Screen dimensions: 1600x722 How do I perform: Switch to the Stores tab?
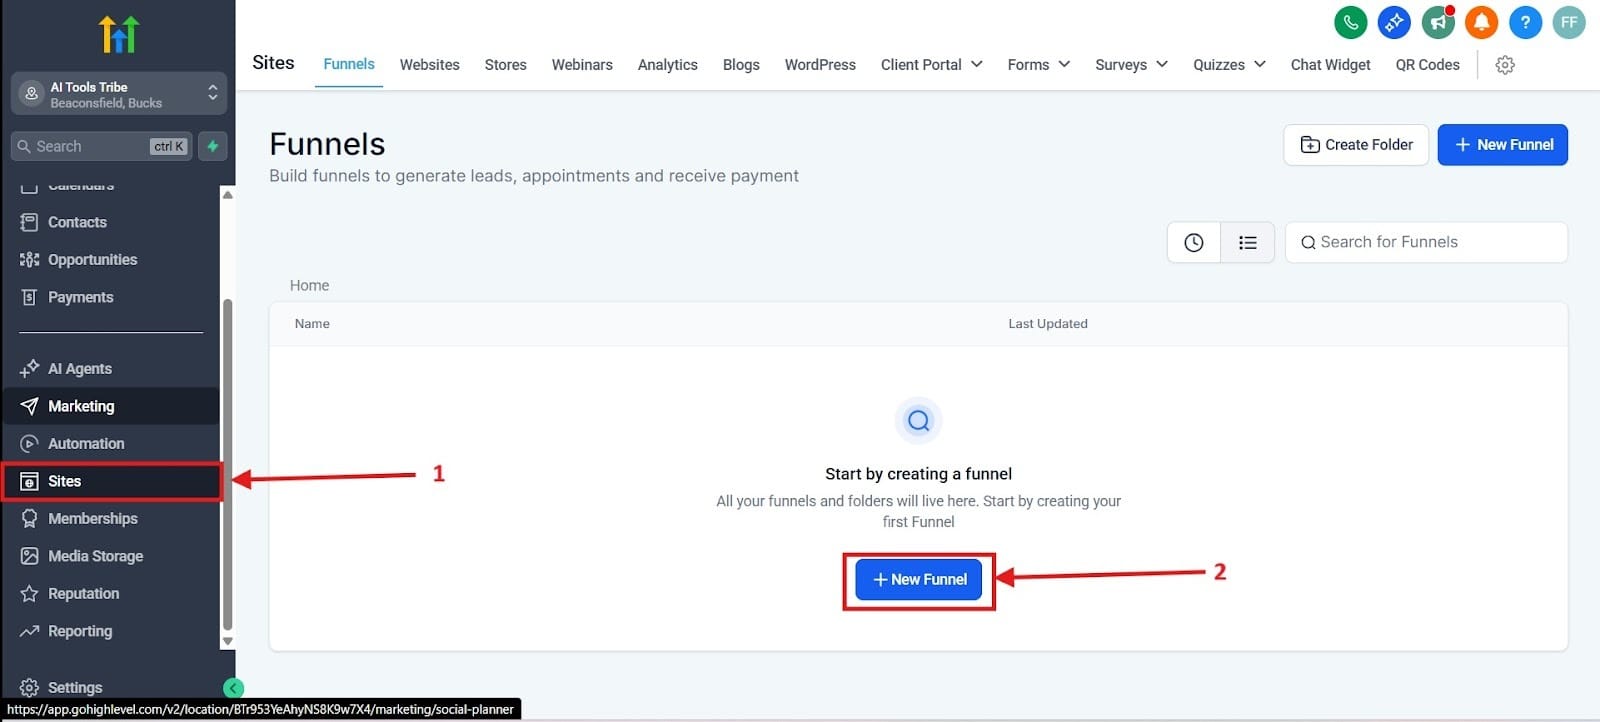tap(506, 65)
